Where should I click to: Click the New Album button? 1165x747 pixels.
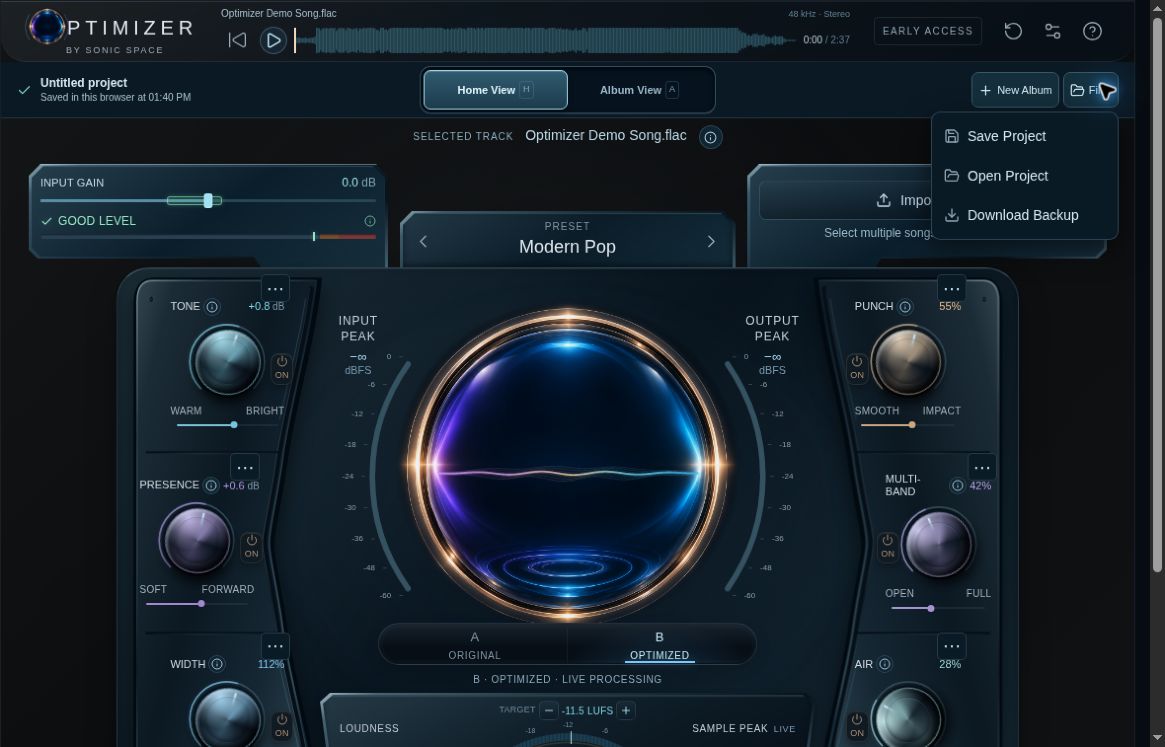point(1015,90)
